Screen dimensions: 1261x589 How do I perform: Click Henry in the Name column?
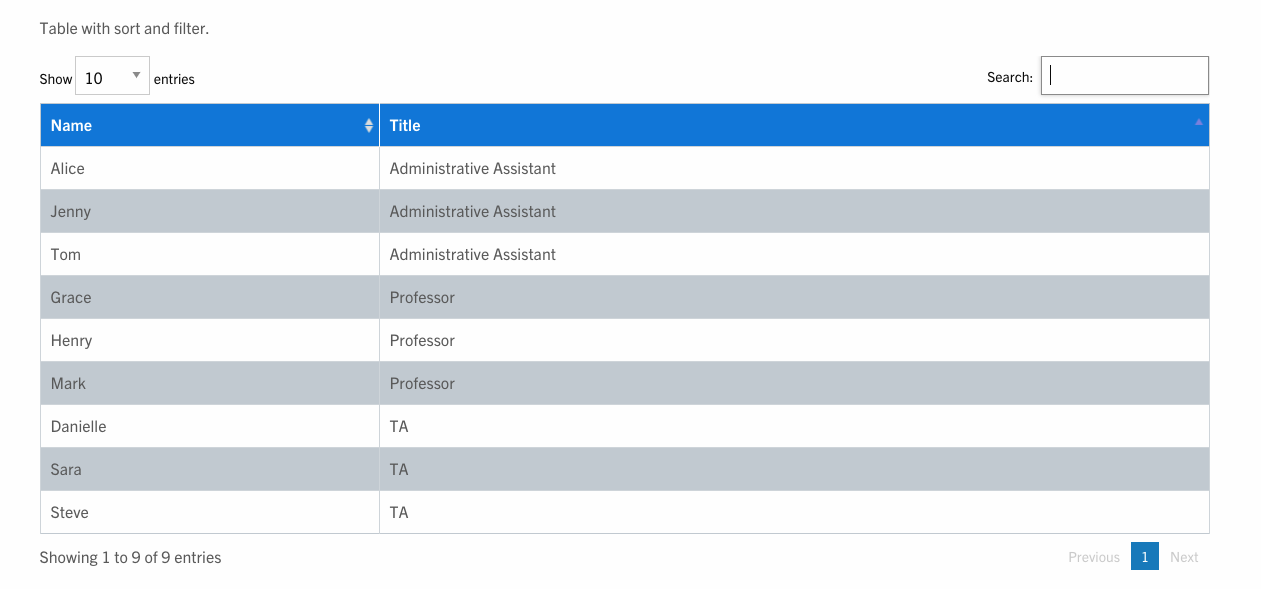71,341
